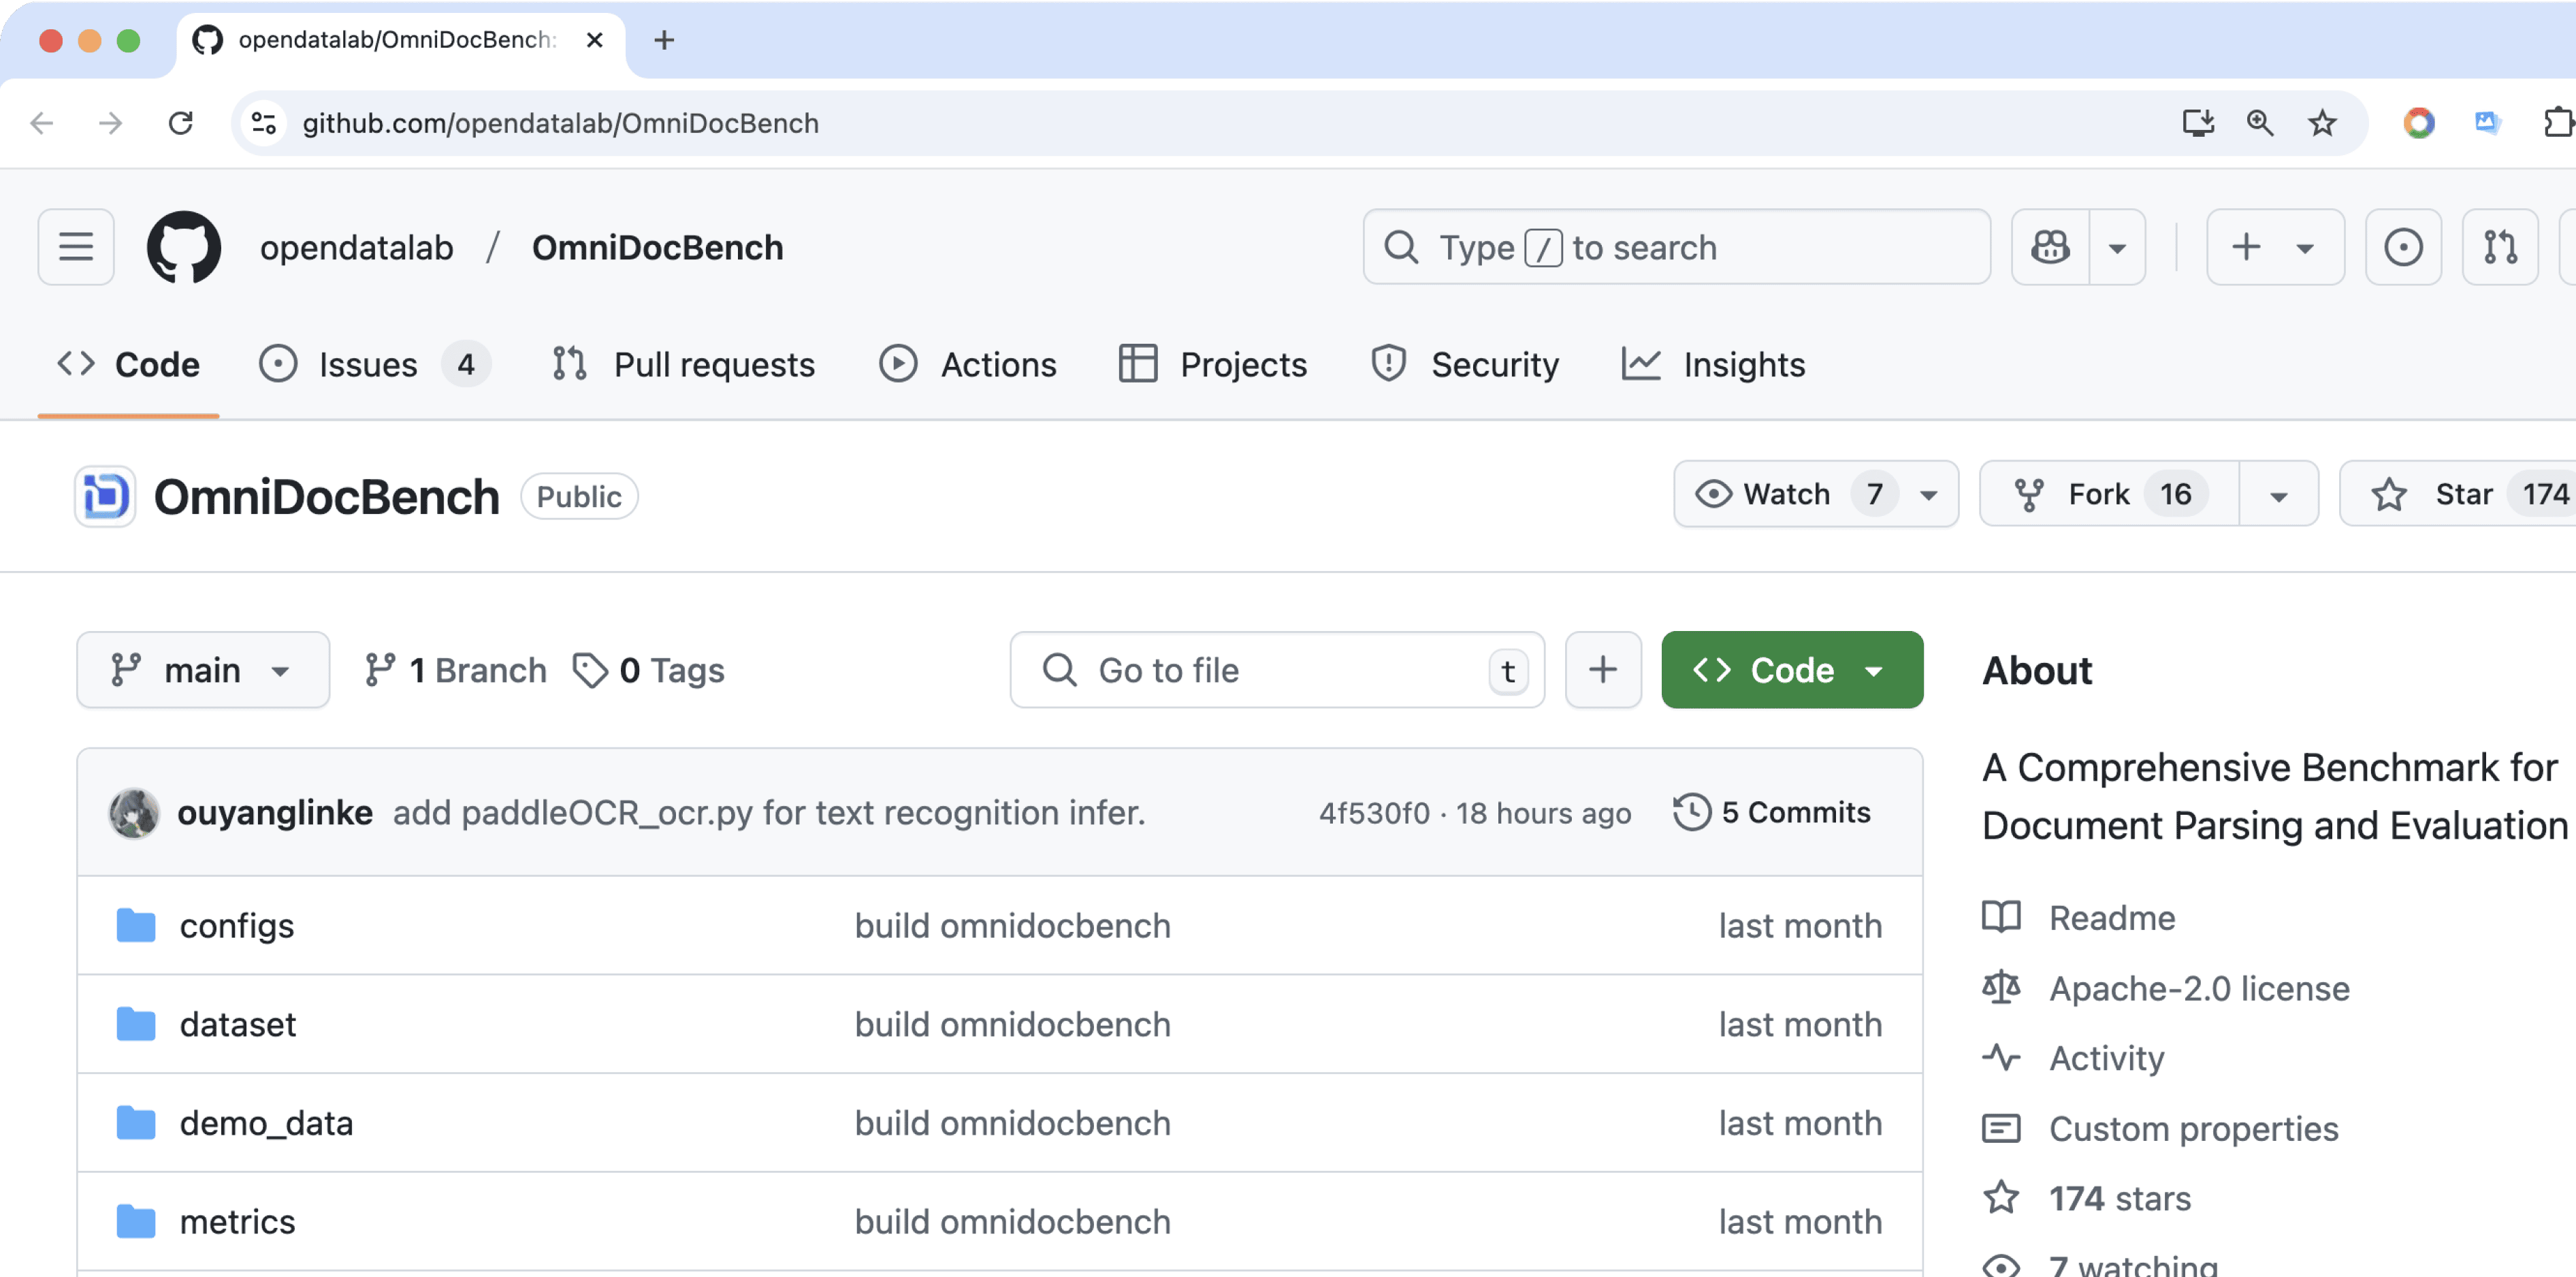Open the Copilot dropdown arrow
The image size is (2576, 1277).
[x=2117, y=247]
